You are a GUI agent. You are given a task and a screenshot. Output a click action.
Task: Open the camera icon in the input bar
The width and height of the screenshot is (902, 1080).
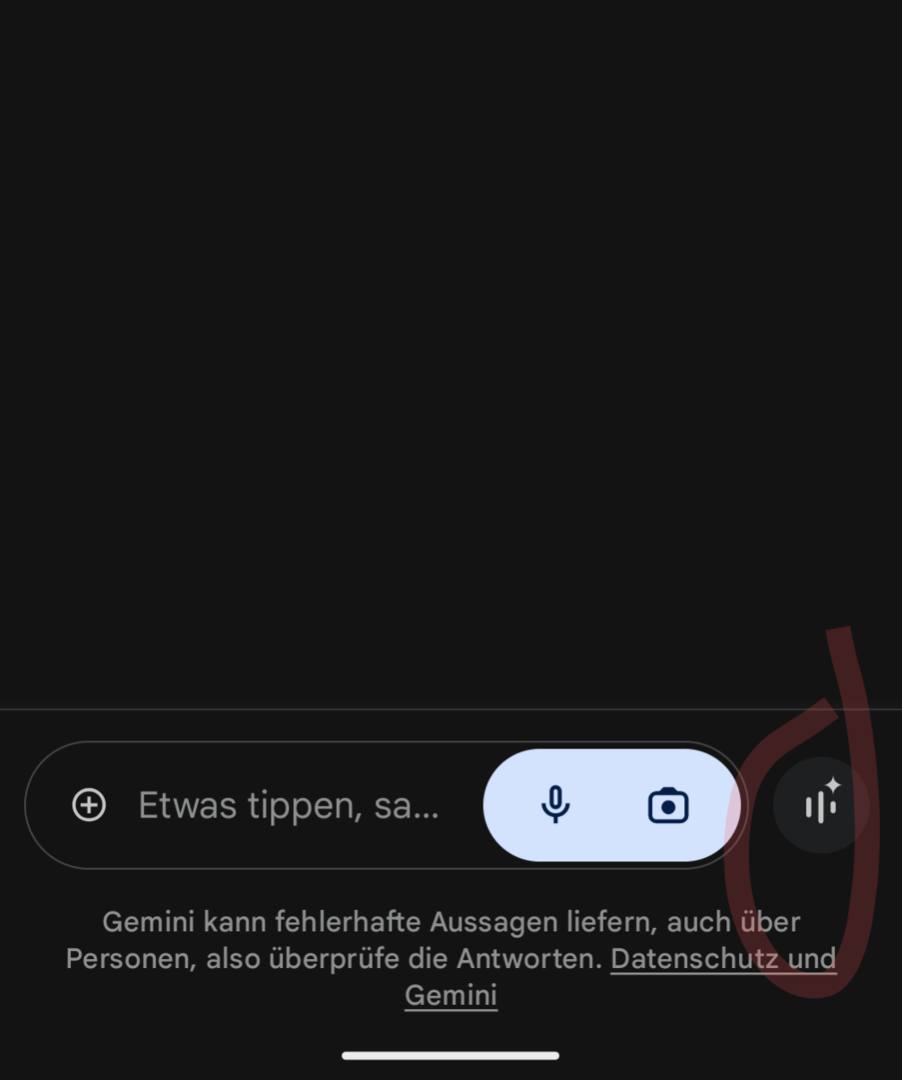[x=668, y=805]
